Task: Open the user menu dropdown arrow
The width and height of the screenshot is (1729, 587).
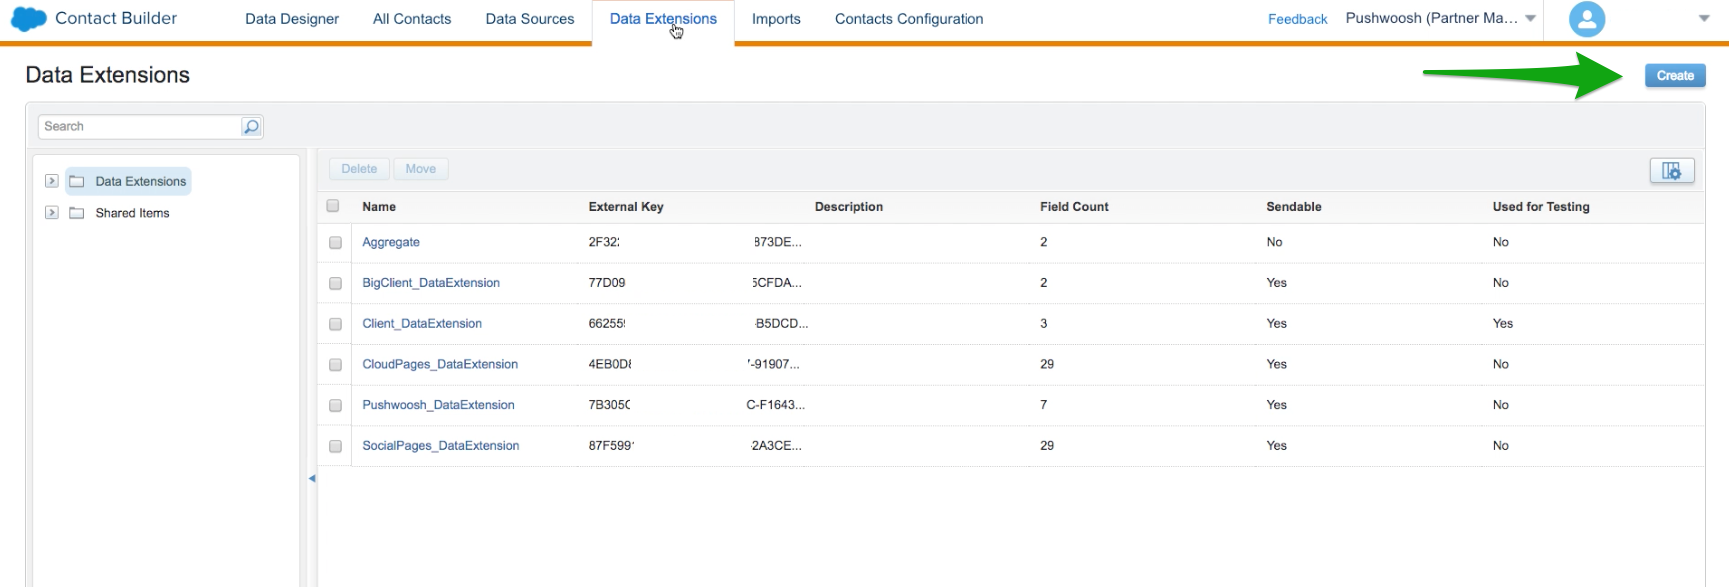Action: [1704, 19]
